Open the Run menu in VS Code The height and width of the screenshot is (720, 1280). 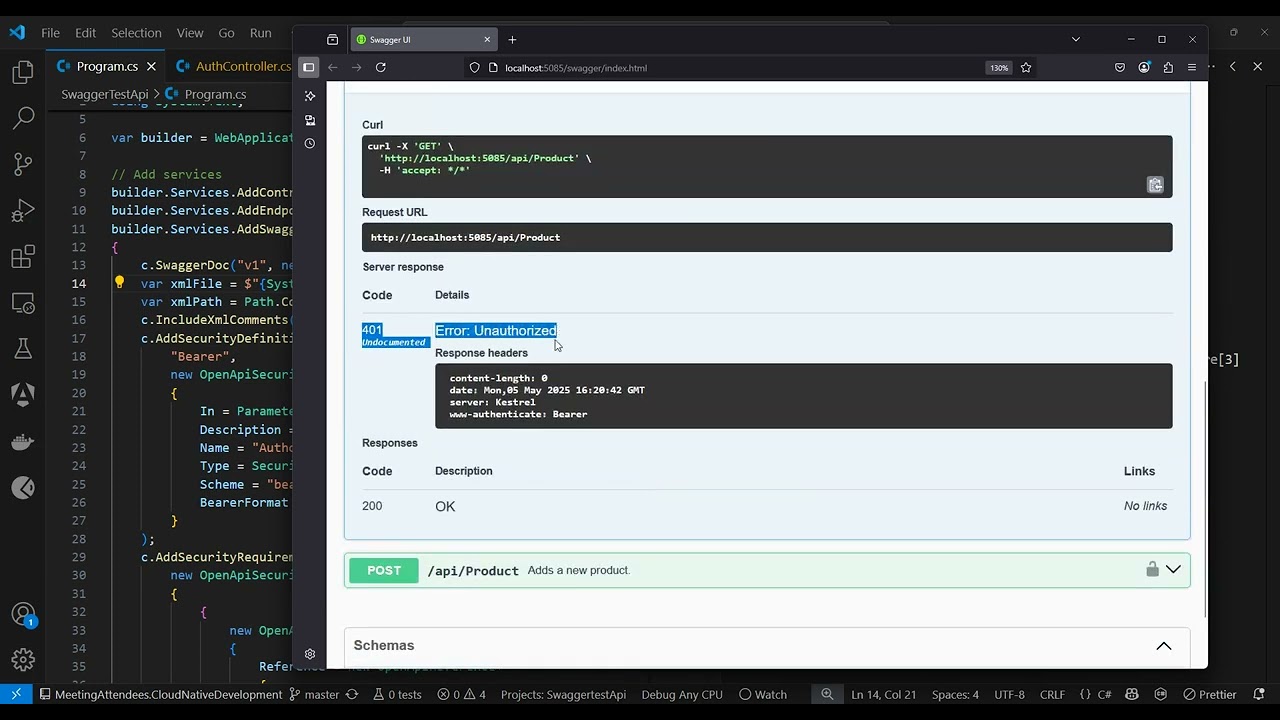pos(260,33)
